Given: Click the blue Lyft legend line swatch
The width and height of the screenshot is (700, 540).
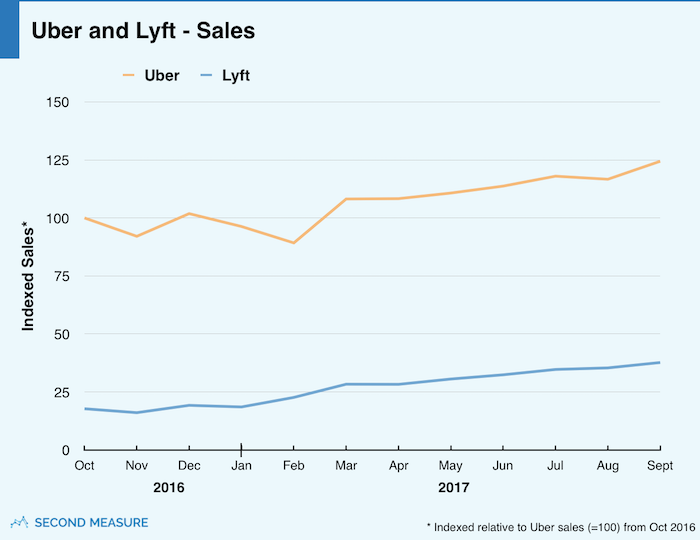Looking at the screenshot, I should 206,75.
